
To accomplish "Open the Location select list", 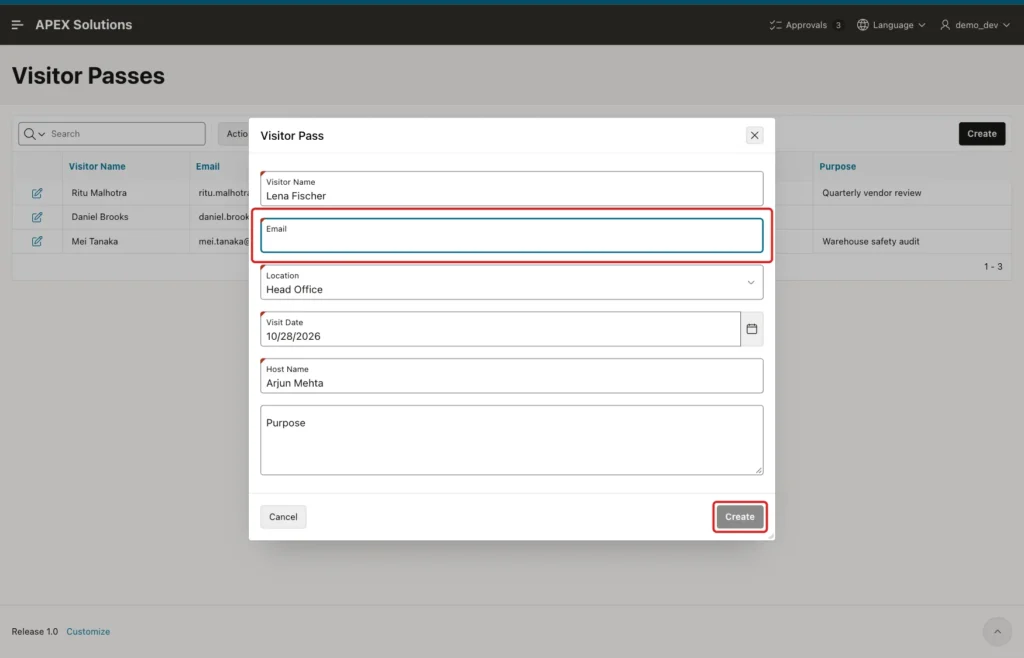I will point(511,283).
